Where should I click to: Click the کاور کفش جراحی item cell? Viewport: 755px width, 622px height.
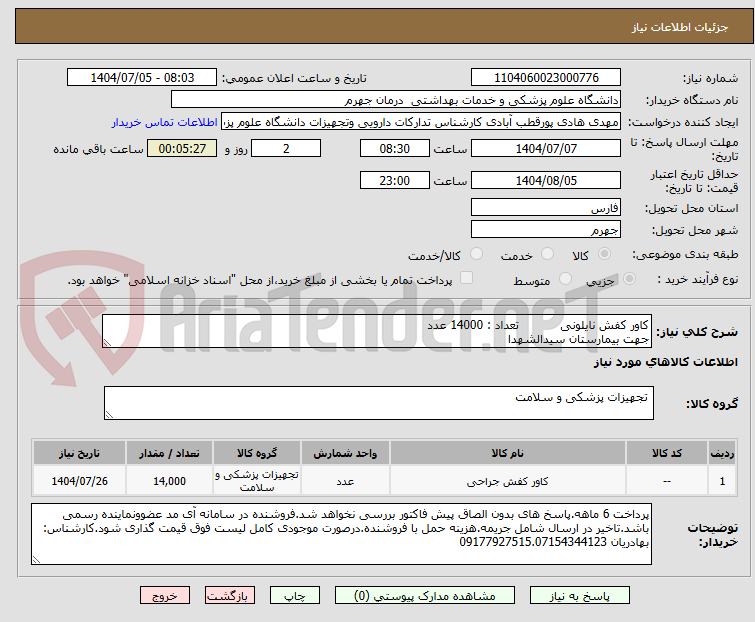click(x=508, y=481)
